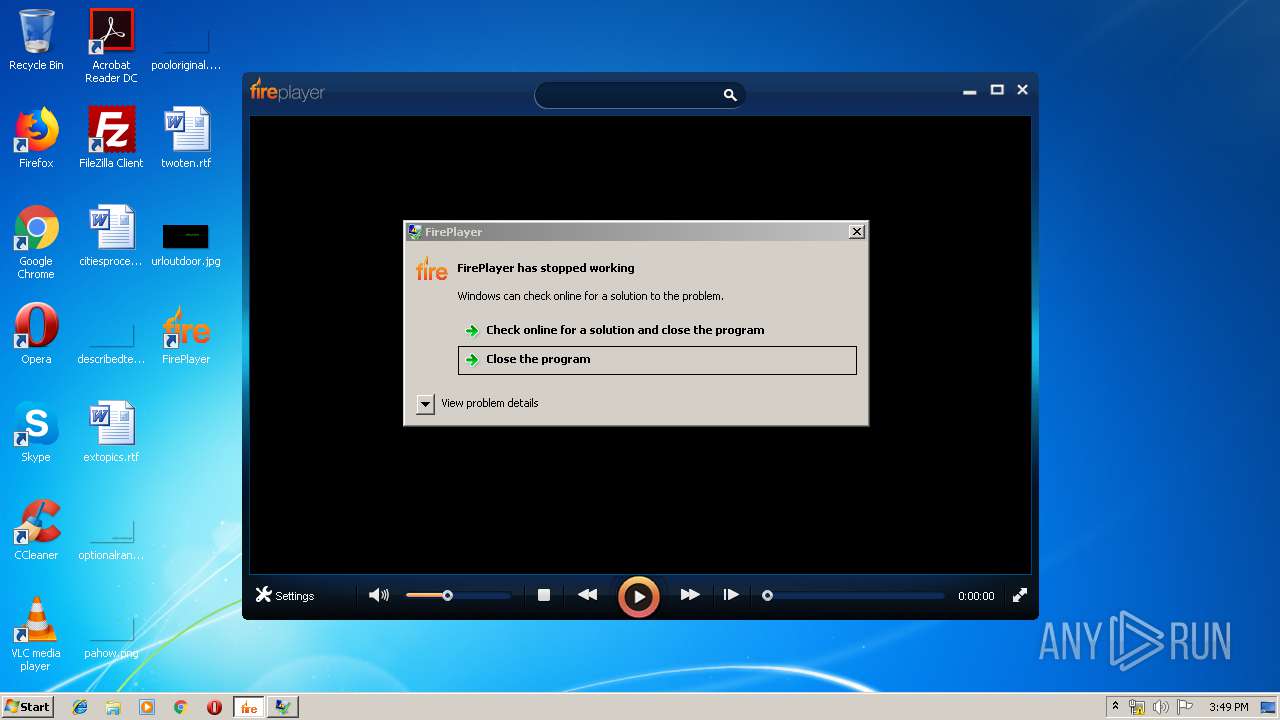Image resolution: width=1280 pixels, height=720 pixels.
Task: Show hidden tray icons arrow
Action: tap(1115, 706)
